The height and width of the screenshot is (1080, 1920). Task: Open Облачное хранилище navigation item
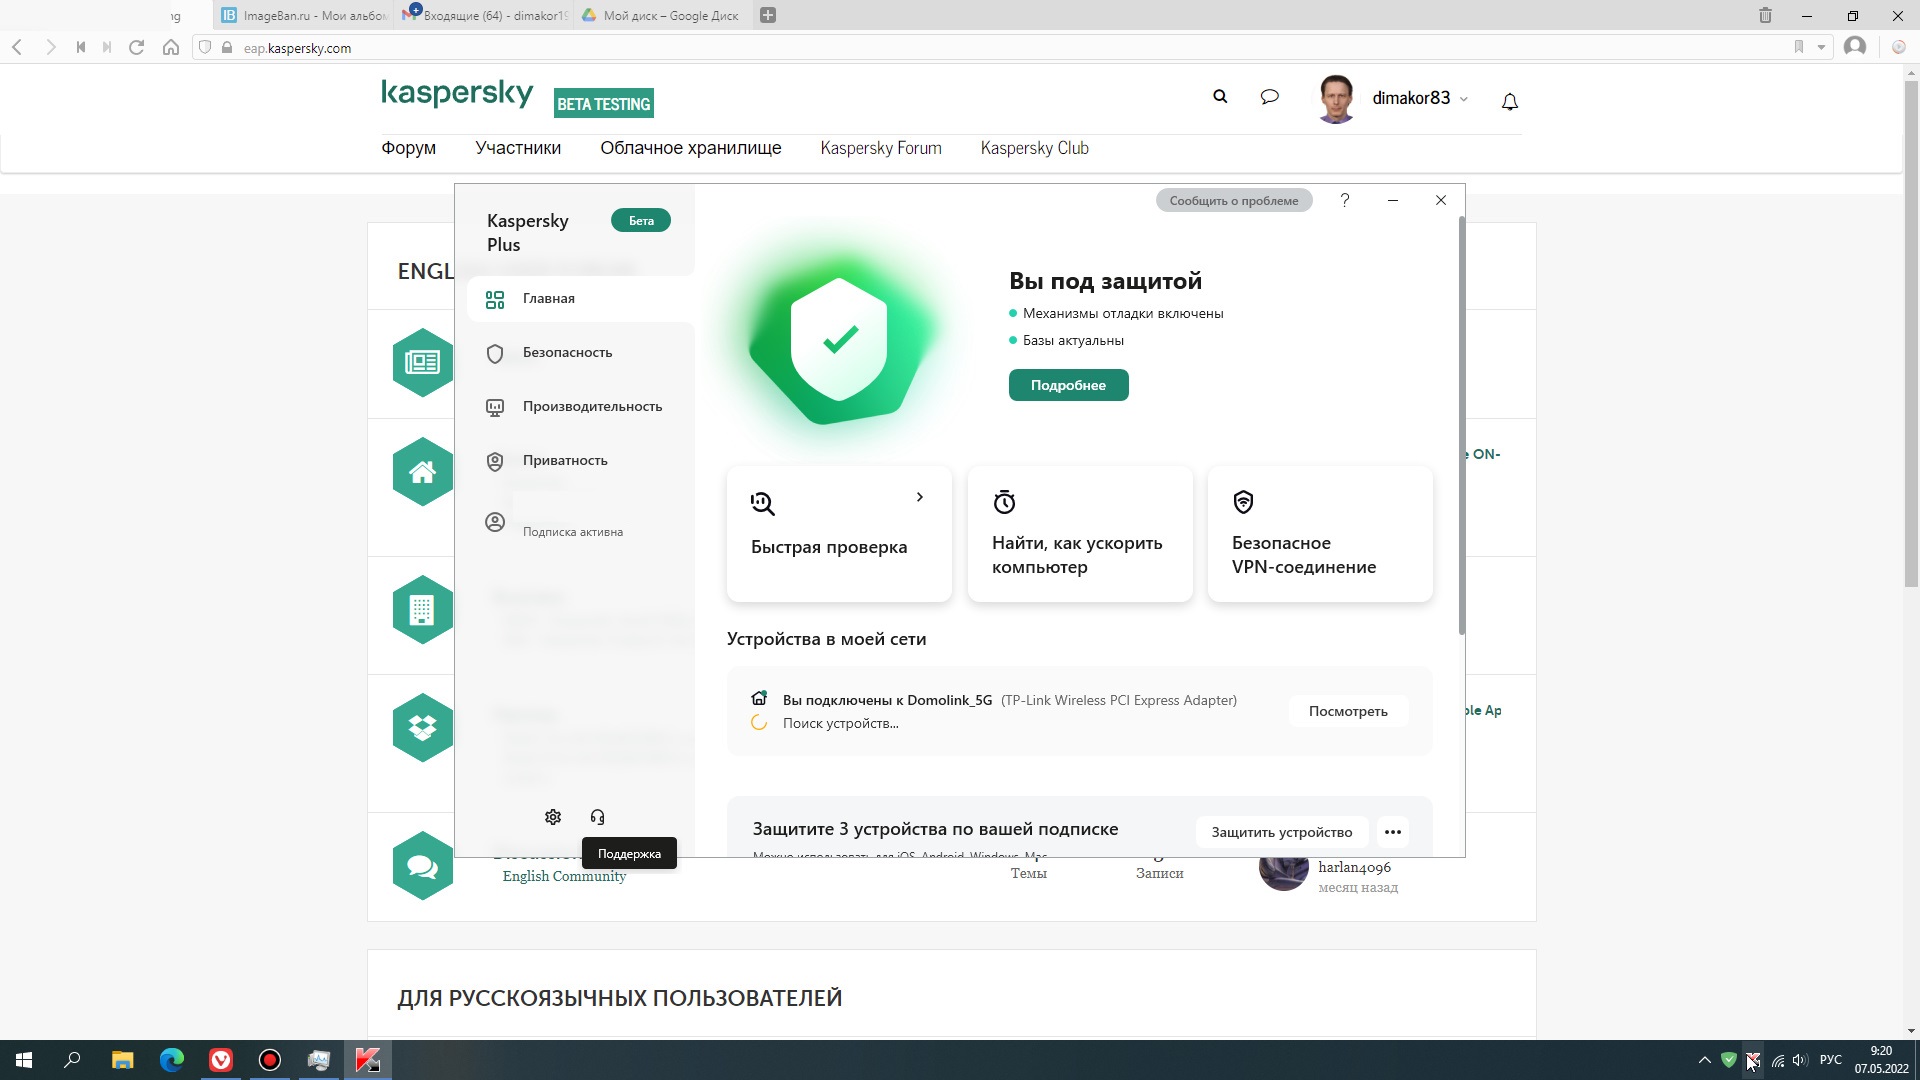[x=691, y=148]
